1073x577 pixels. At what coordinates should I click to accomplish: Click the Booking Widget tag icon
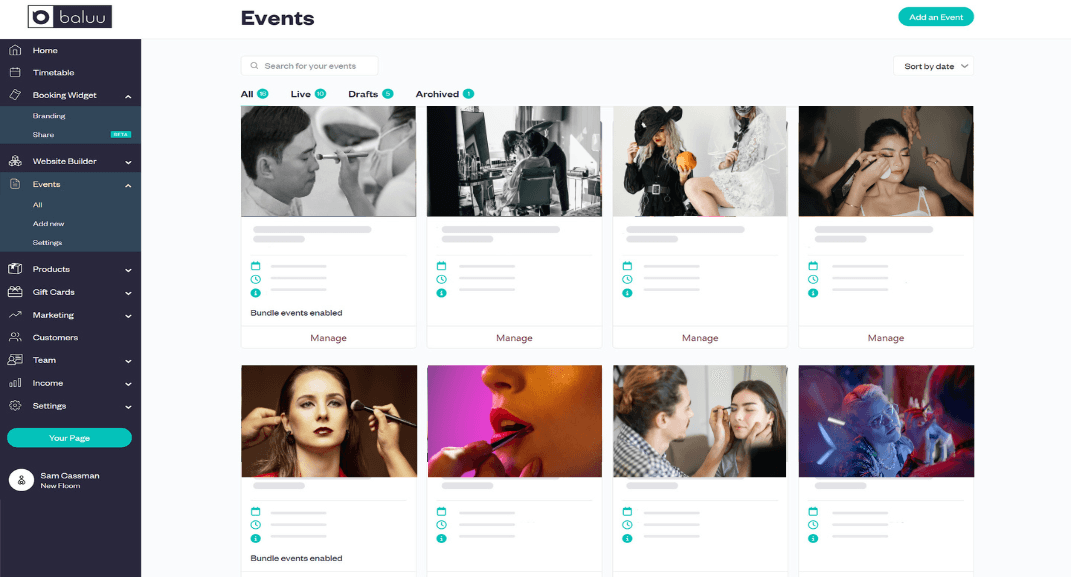point(15,95)
